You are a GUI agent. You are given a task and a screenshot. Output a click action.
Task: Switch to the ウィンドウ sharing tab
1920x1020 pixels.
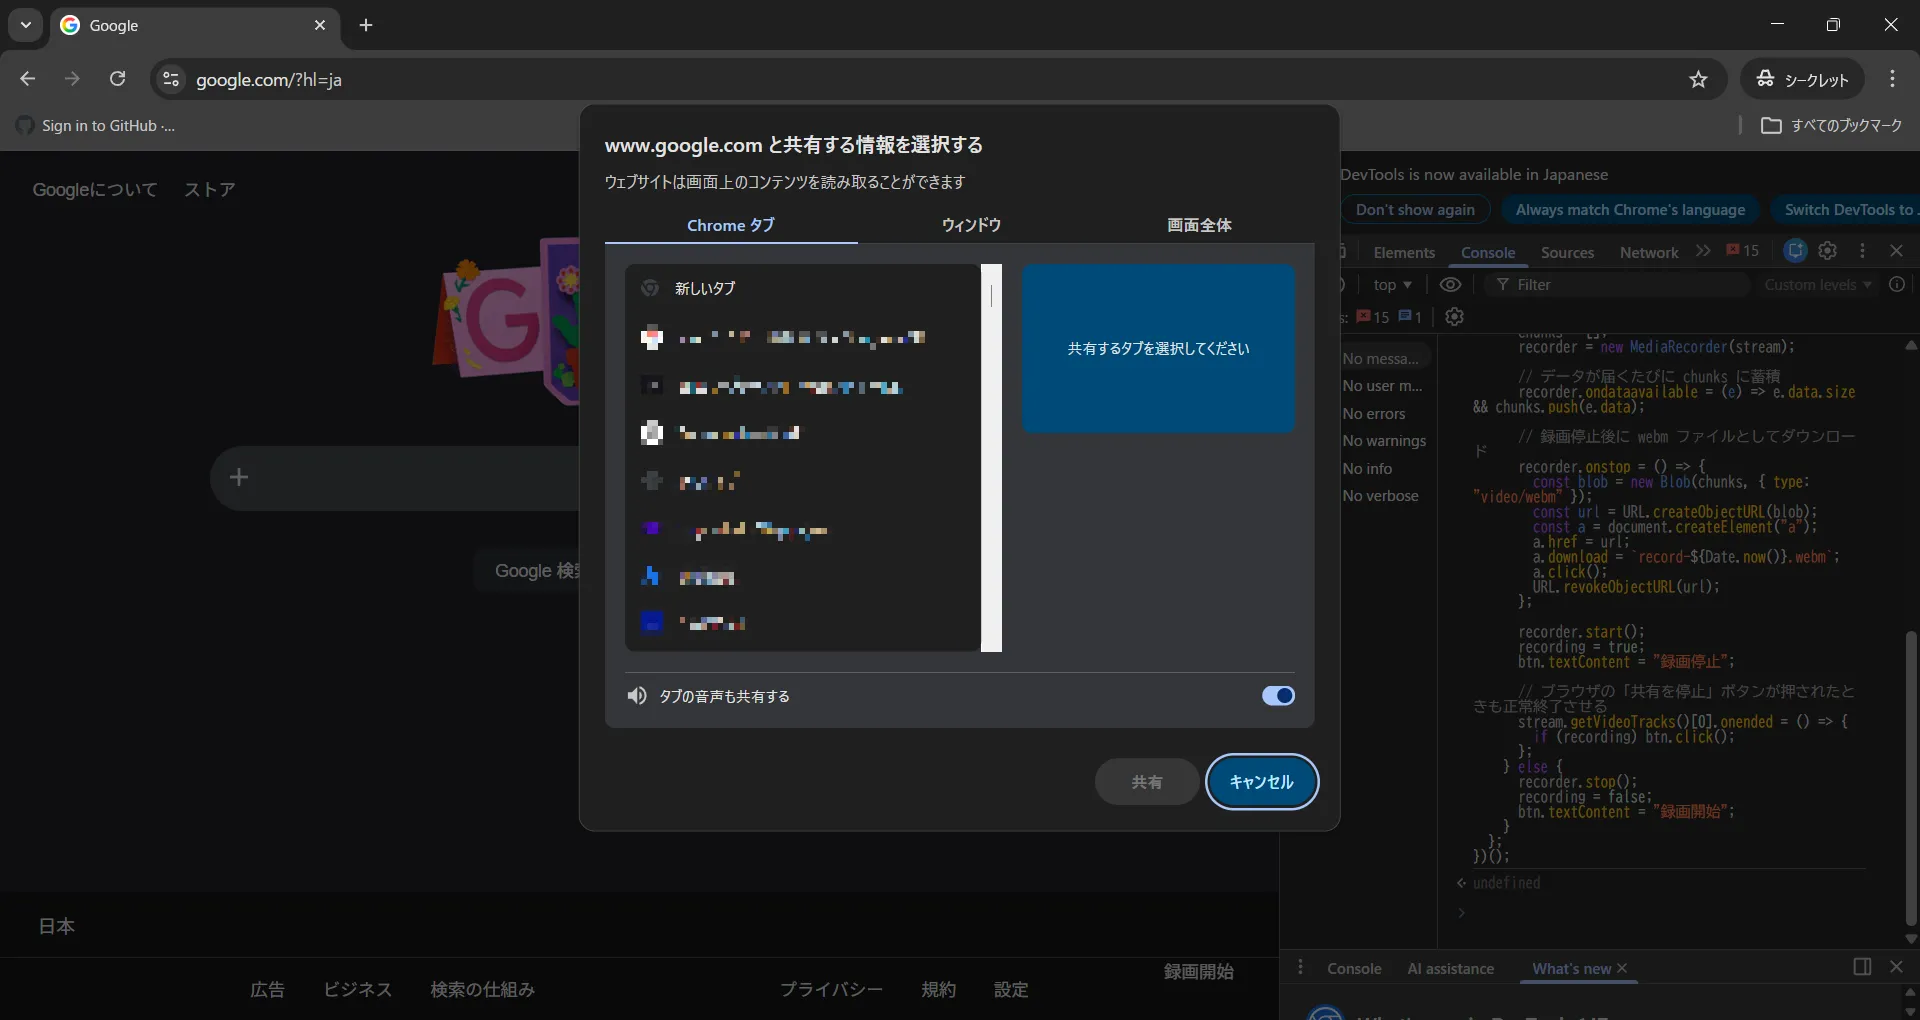pyautogui.click(x=971, y=225)
